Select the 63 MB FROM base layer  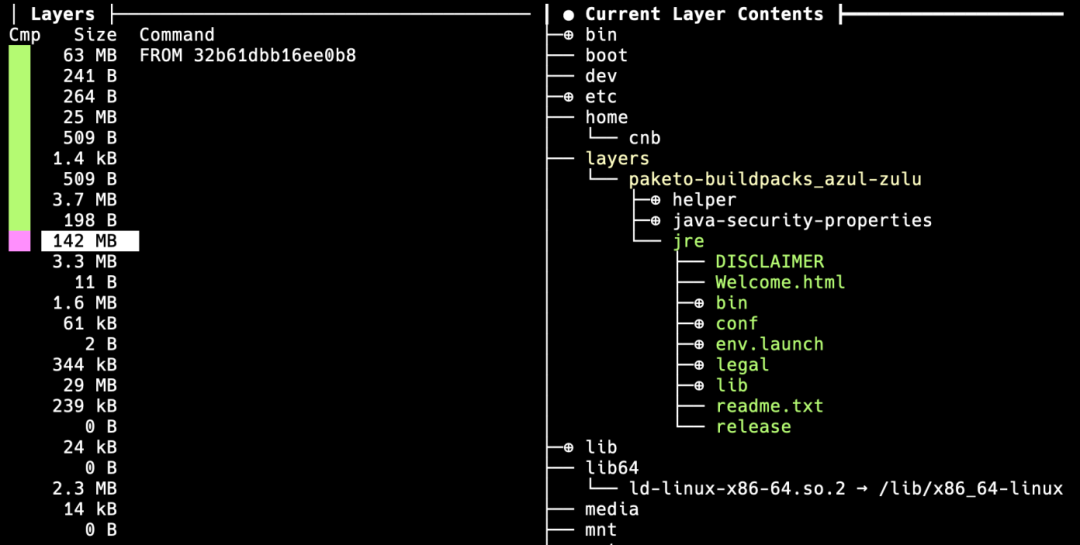pos(183,56)
